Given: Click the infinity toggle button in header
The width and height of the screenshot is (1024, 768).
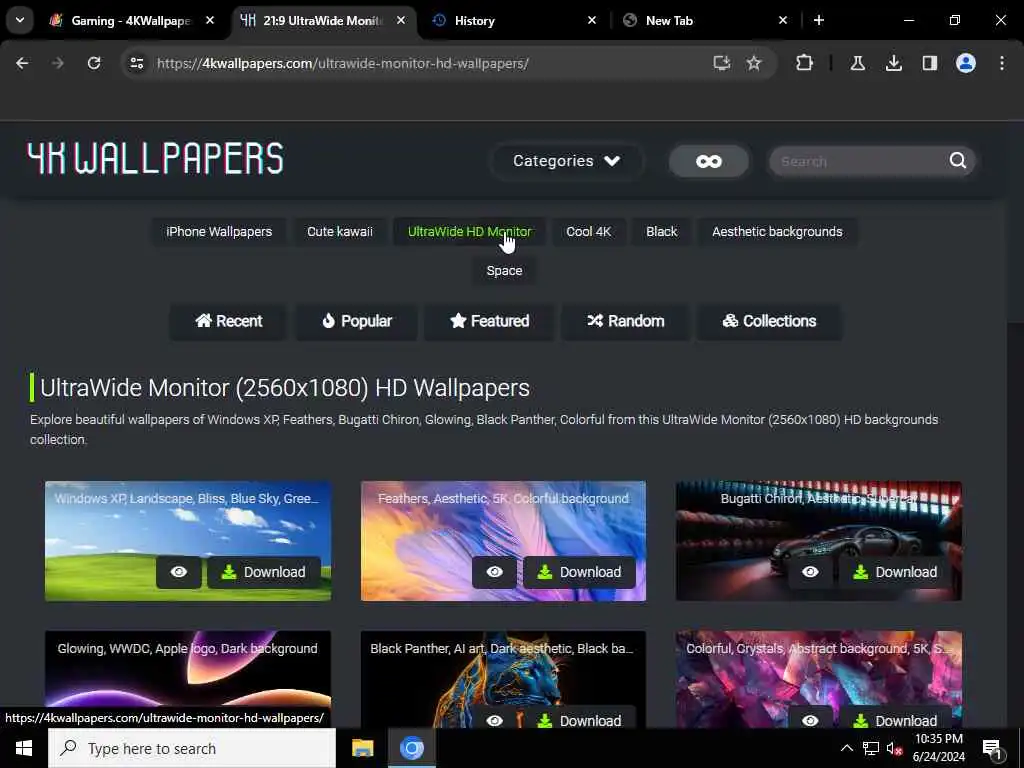Looking at the screenshot, I should pos(709,161).
